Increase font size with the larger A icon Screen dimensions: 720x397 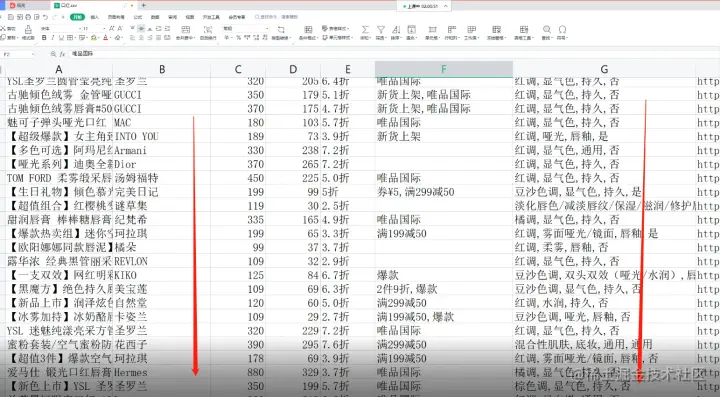tap(112, 28)
